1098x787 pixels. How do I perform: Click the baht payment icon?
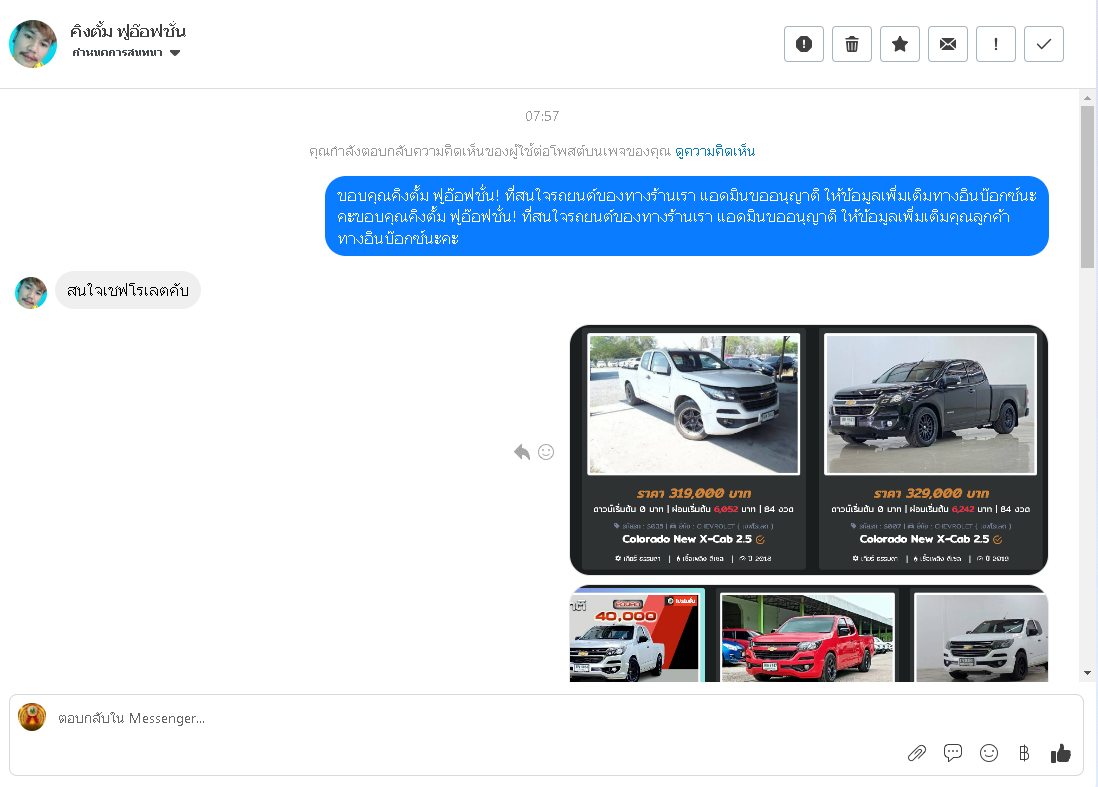(x=1024, y=753)
